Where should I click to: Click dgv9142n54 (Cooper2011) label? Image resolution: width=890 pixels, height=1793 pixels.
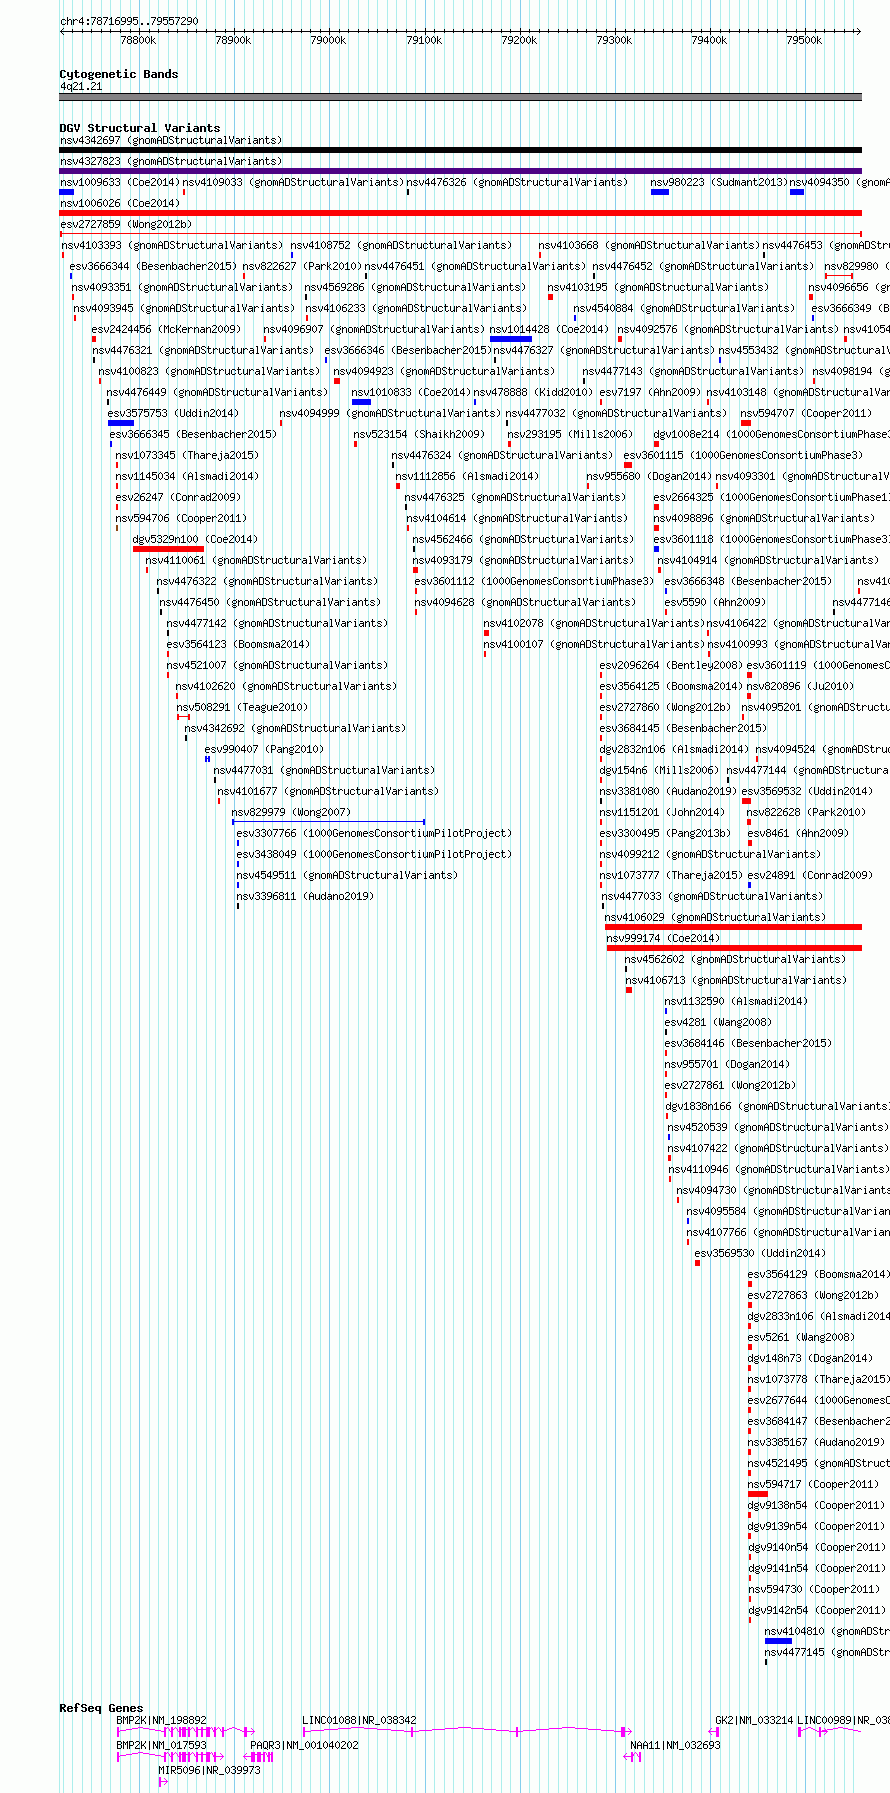817,1610
